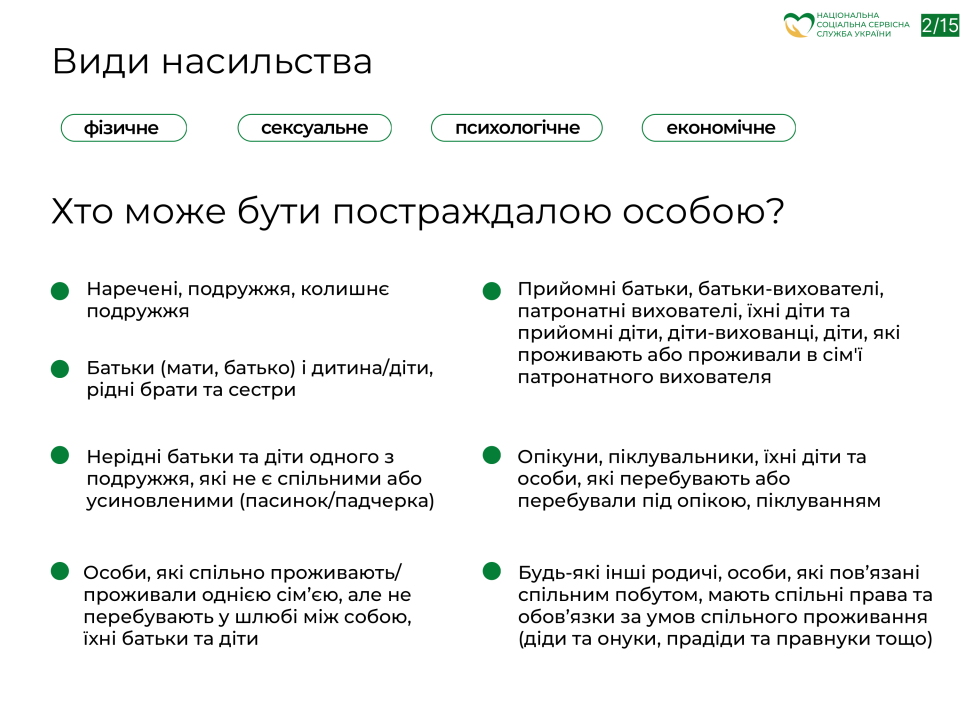Click green bullet beside Будь-які інші родичі
The height and width of the screenshot is (705, 972).
pos(492,571)
